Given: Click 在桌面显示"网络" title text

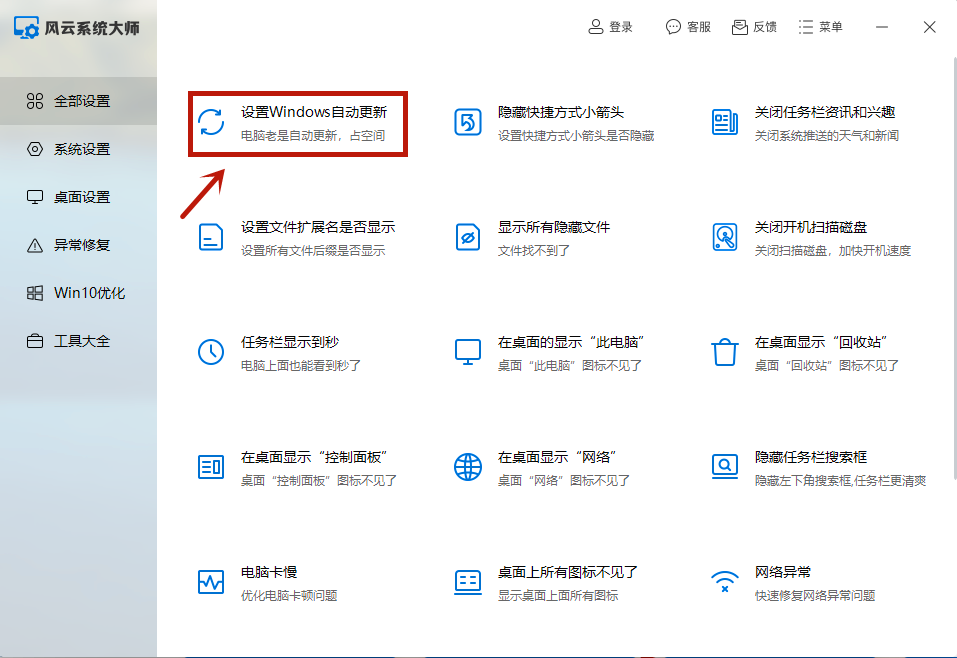Looking at the screenshot, I should [x=557, y=457].
